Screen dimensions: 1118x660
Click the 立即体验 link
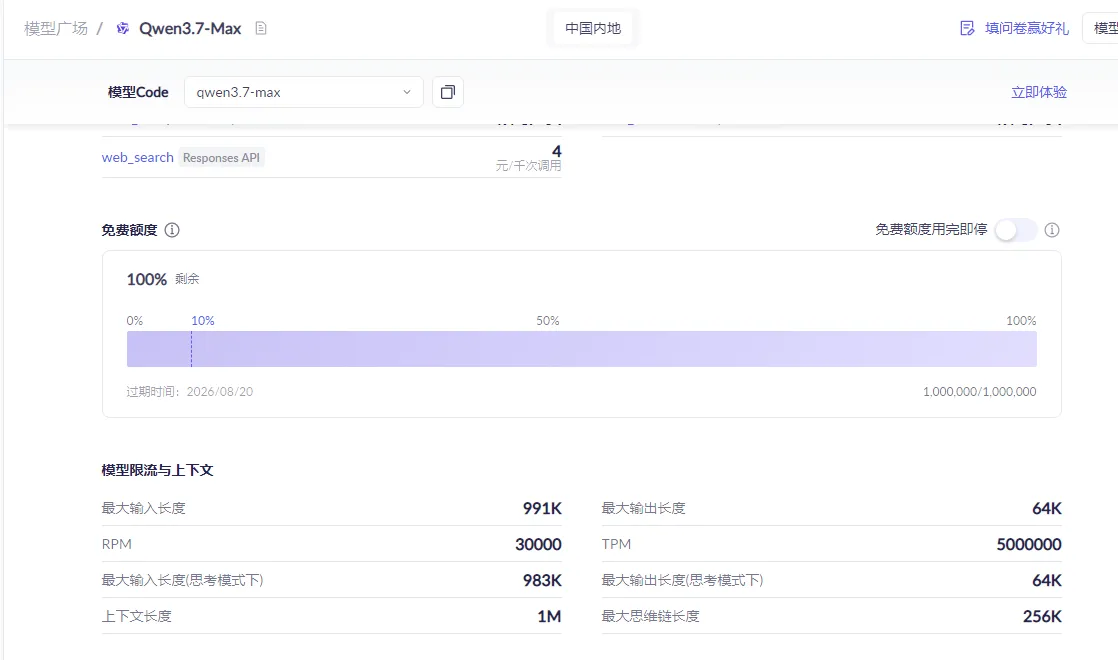click(x=1039, y=92)
